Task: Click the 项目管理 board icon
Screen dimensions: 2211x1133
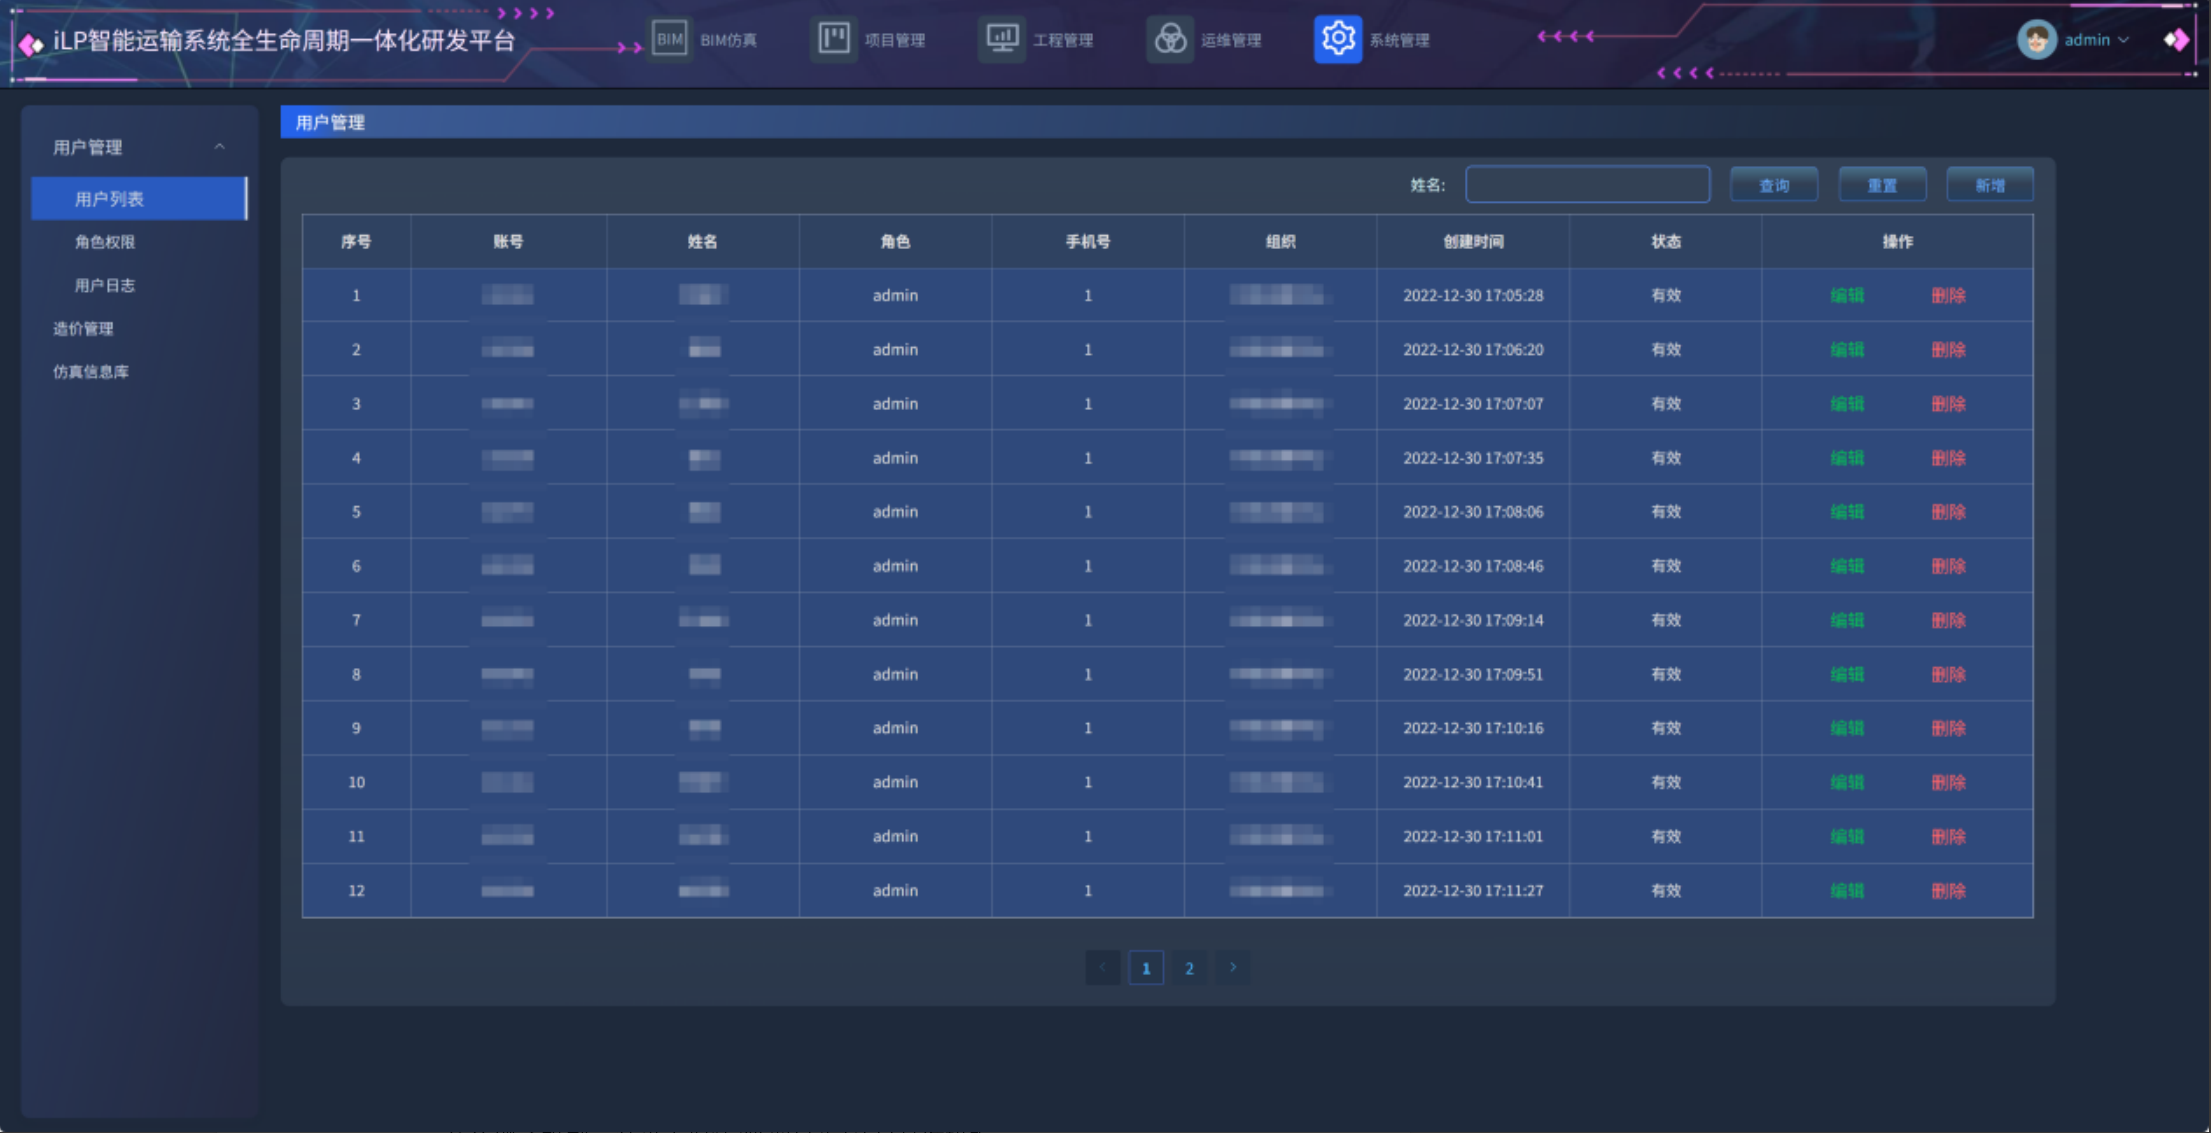Action: click(833, 40)
